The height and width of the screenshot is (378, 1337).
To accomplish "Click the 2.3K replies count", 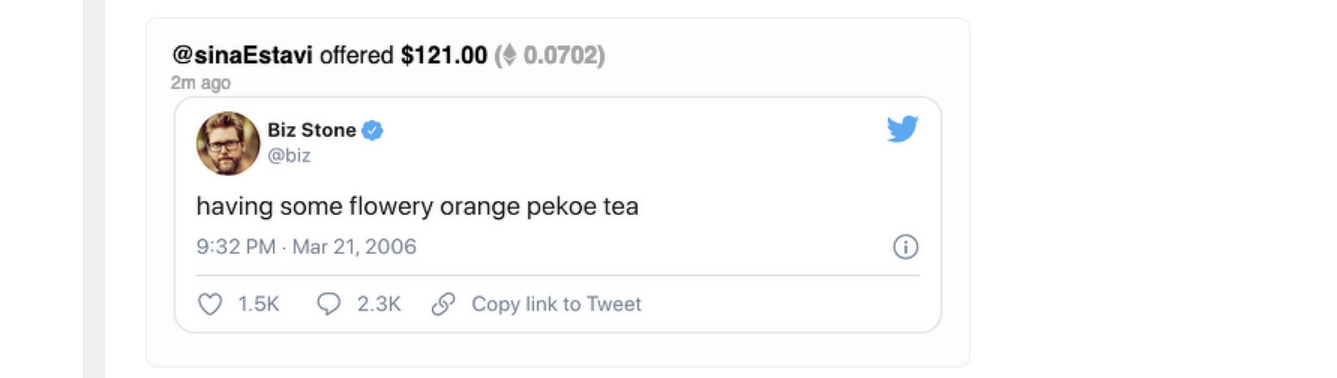I will 379,304.
